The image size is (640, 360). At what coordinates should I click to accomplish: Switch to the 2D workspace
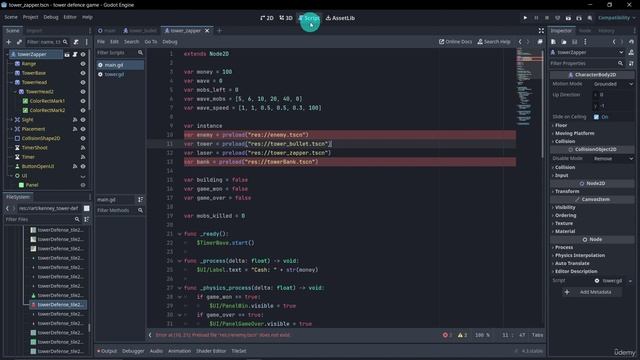(x=267, y=18)
